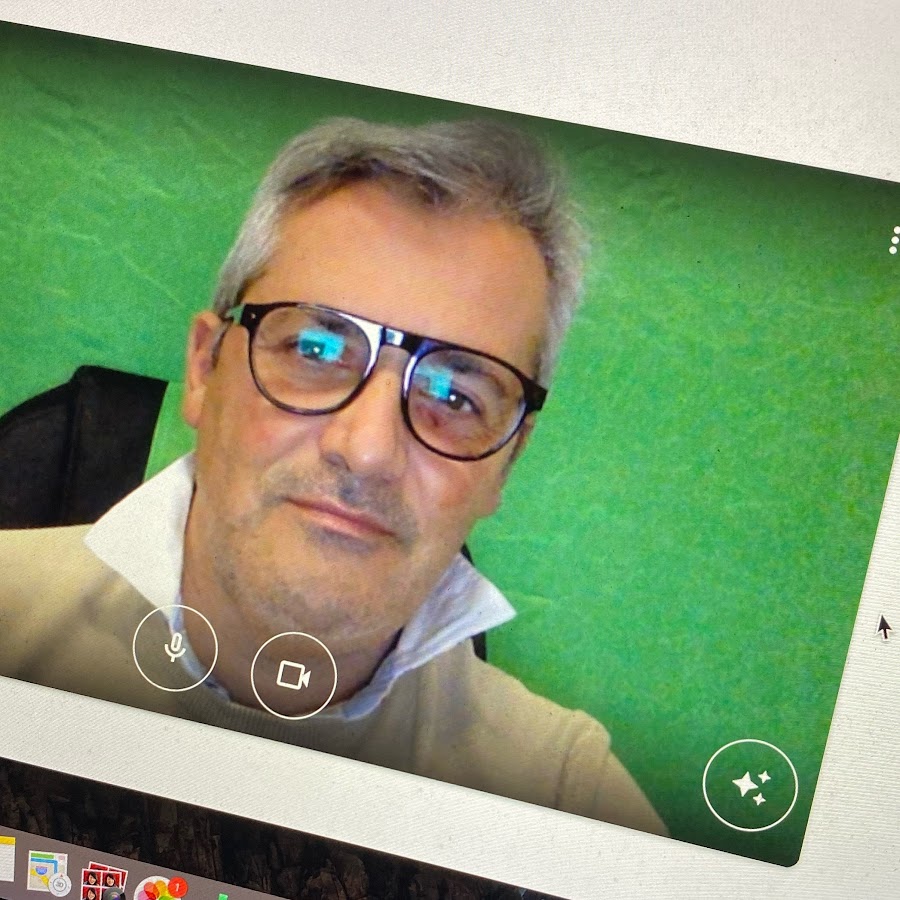The height and width of the screenshot is (900, 900).
Task: Open the Photos app with the red badge
Action: pos(161,889)
